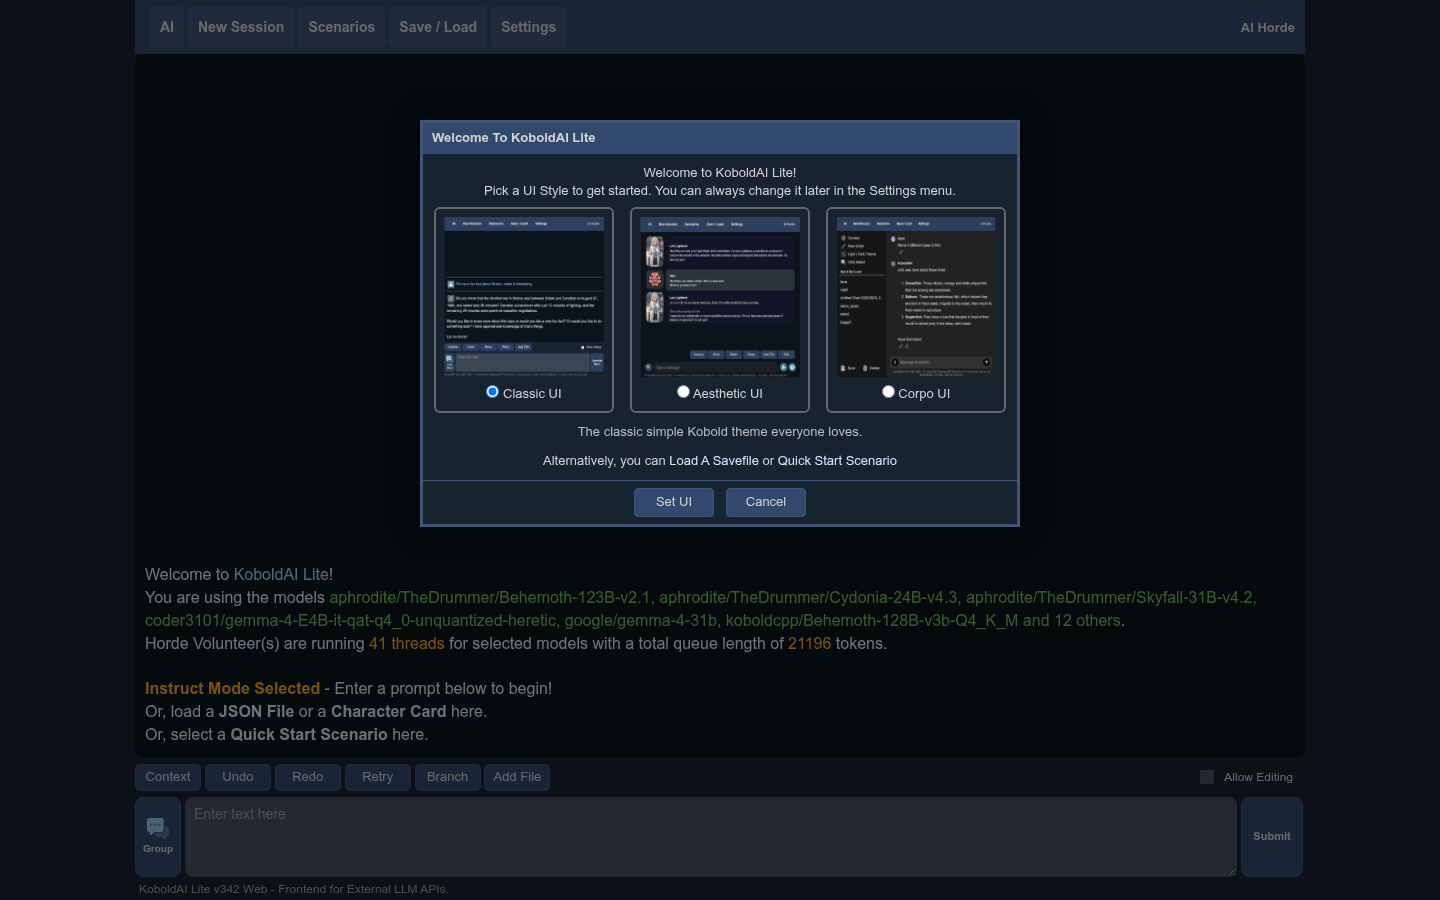Image resolution: width=1440 pixels, height=900 pixels.
Task: Click the '41 threads' text
Action: pyautogui.click(x=406, y=644)
